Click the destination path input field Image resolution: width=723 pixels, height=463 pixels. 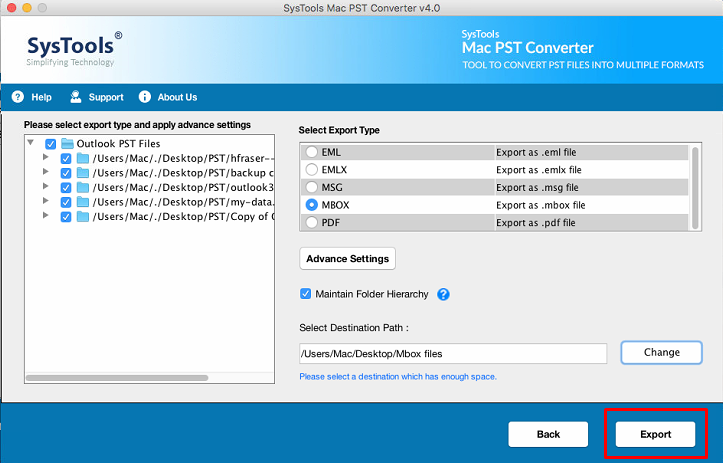[x=453, y=353]
